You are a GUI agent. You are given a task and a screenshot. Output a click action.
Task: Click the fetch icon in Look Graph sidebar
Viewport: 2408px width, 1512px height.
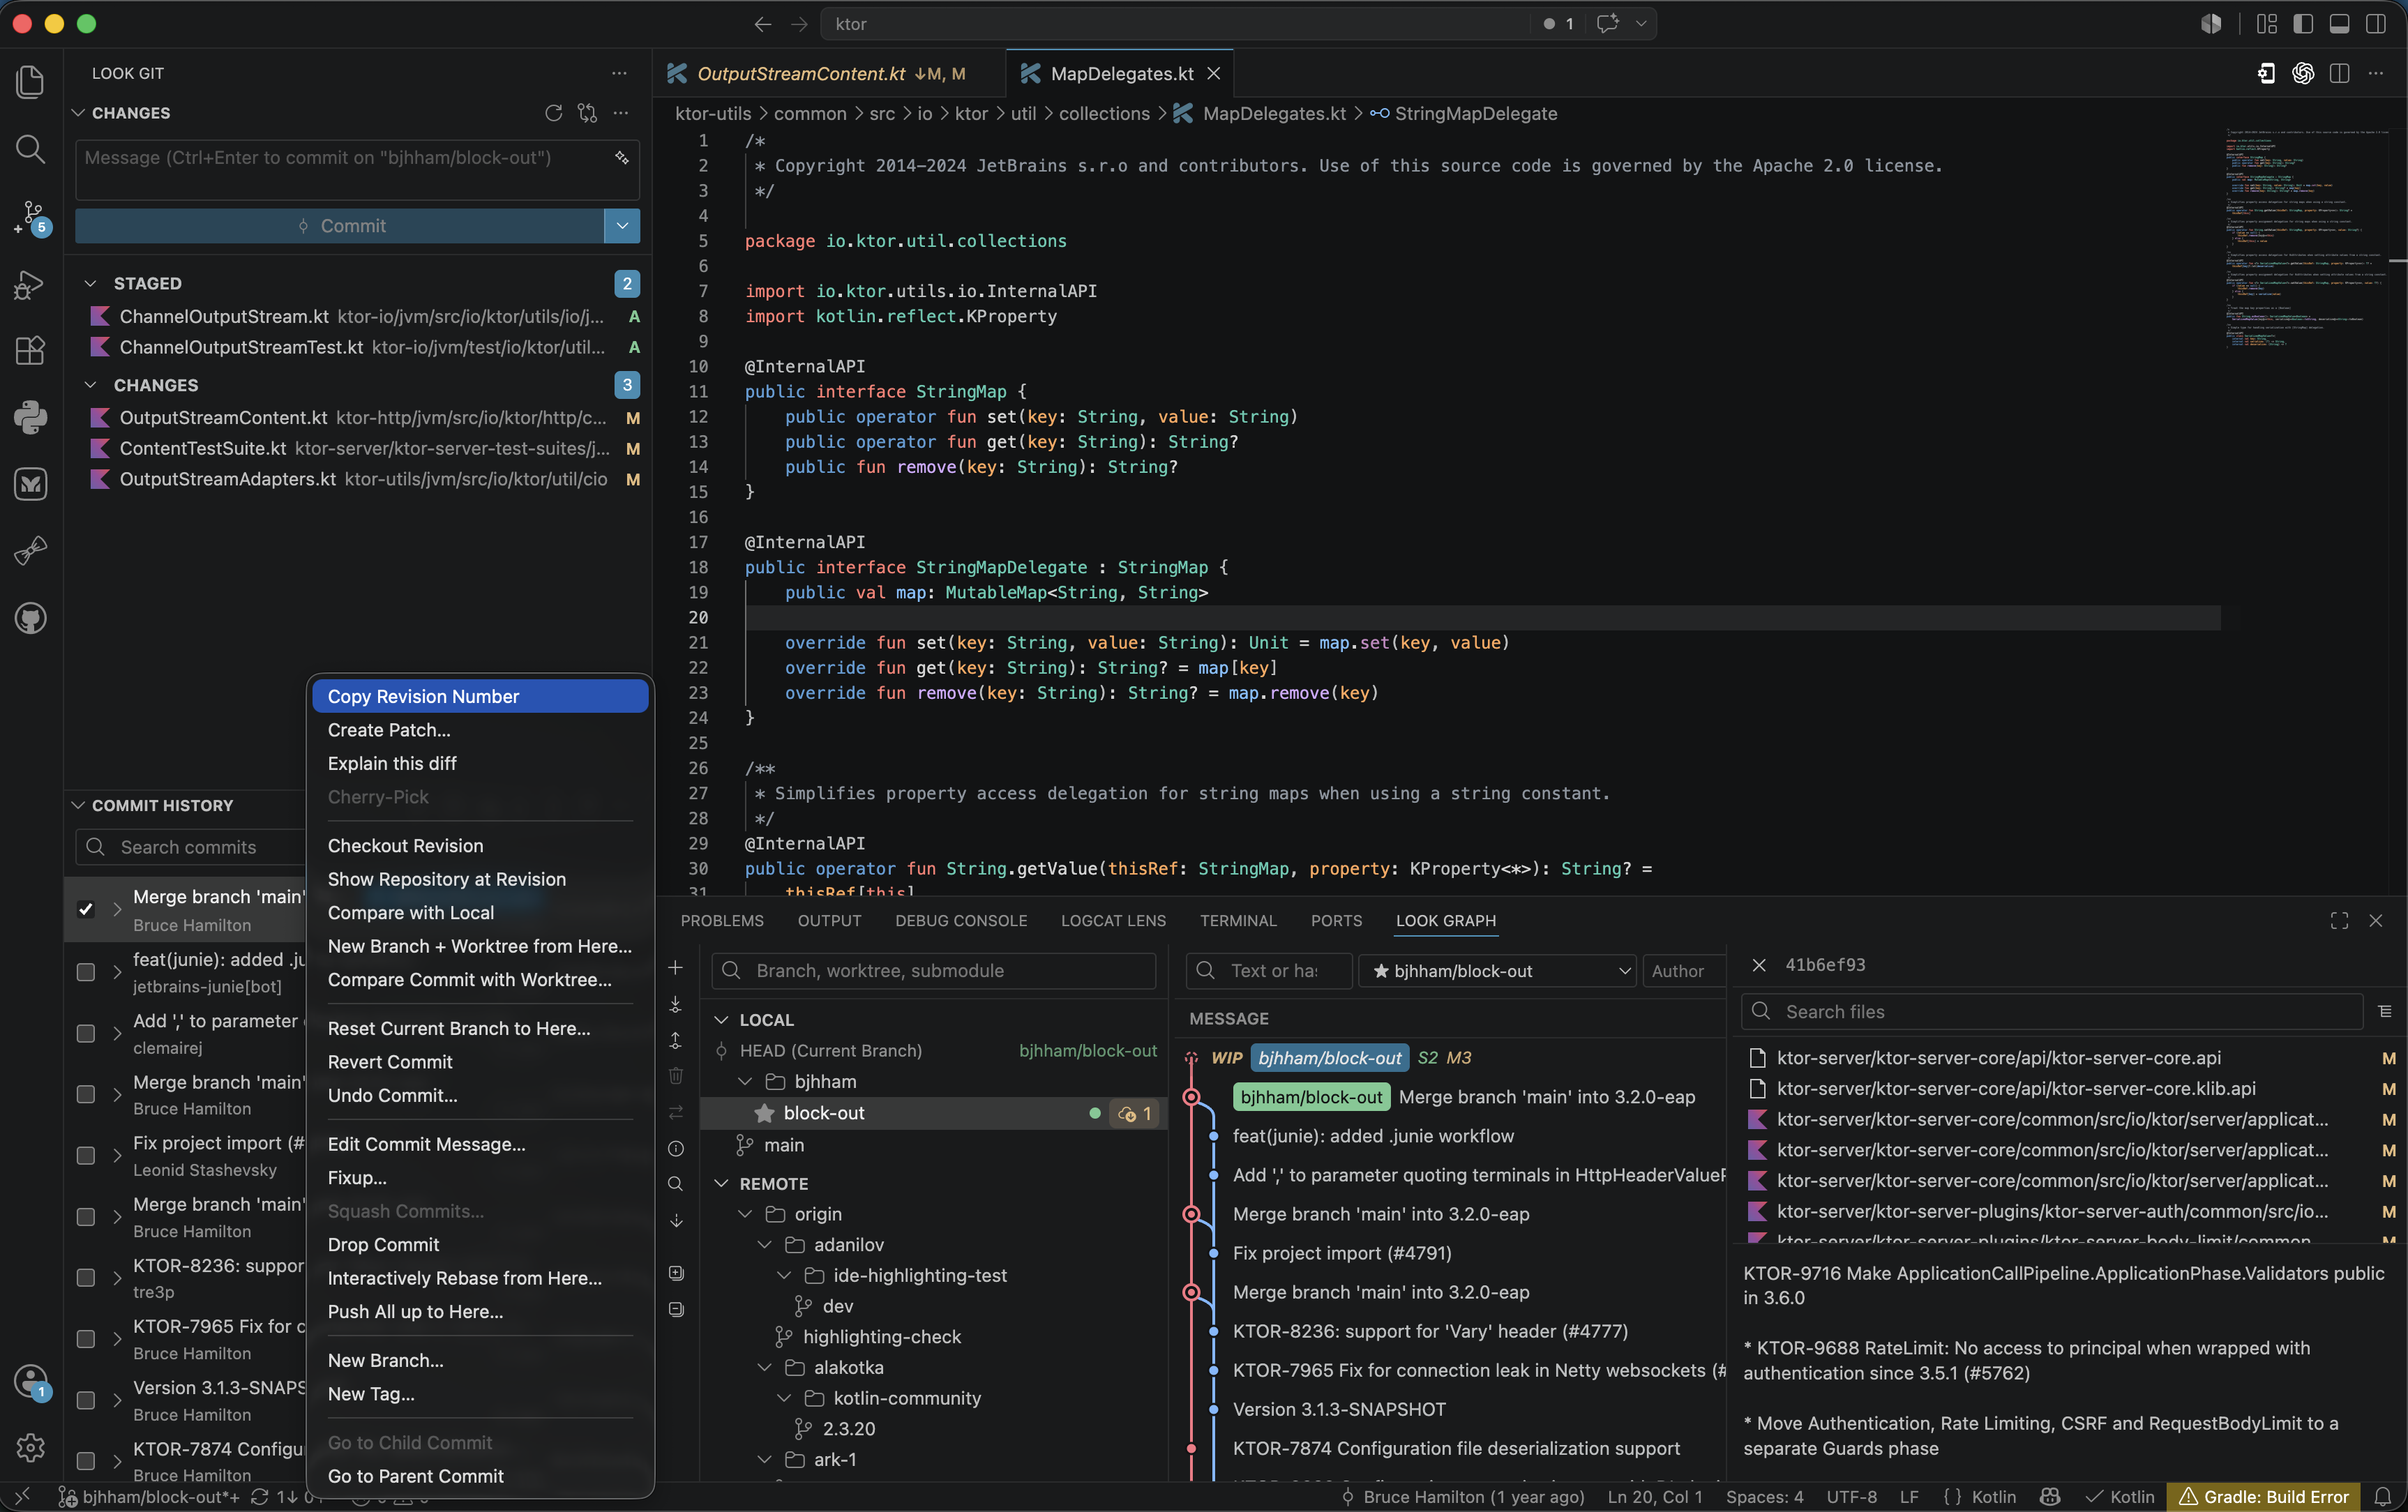pos(676,1004)
